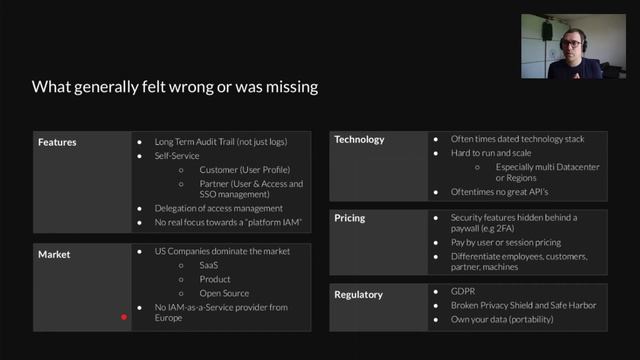Select 'Hard to run and scale' bullet
This screenshot has width=640, height=360.
click(491, 153)
